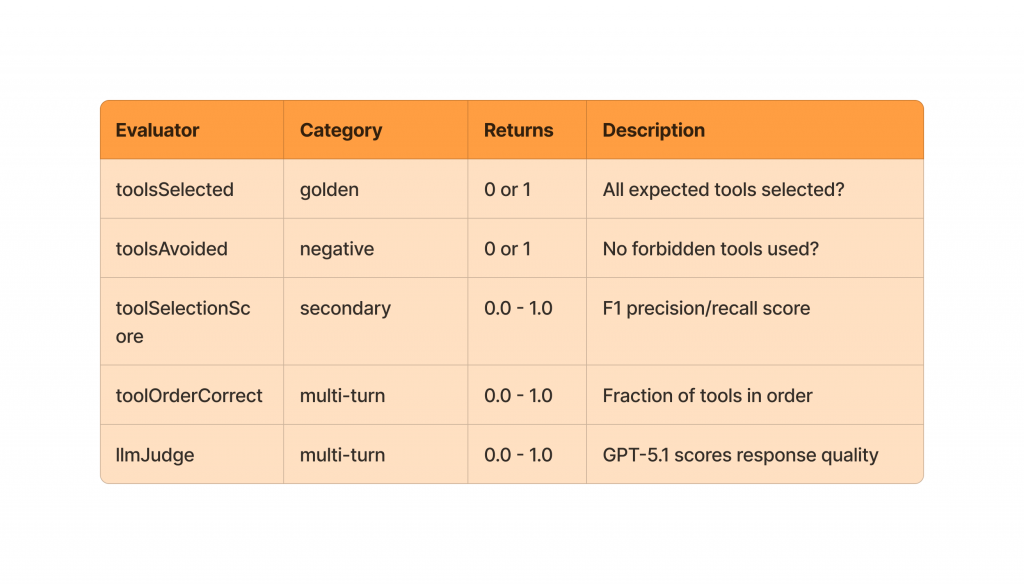The width and height of the screenshot is (1024, 584).
Task: Select the toolSelectionScore evaluator cell
Action: tap(182, 322)
